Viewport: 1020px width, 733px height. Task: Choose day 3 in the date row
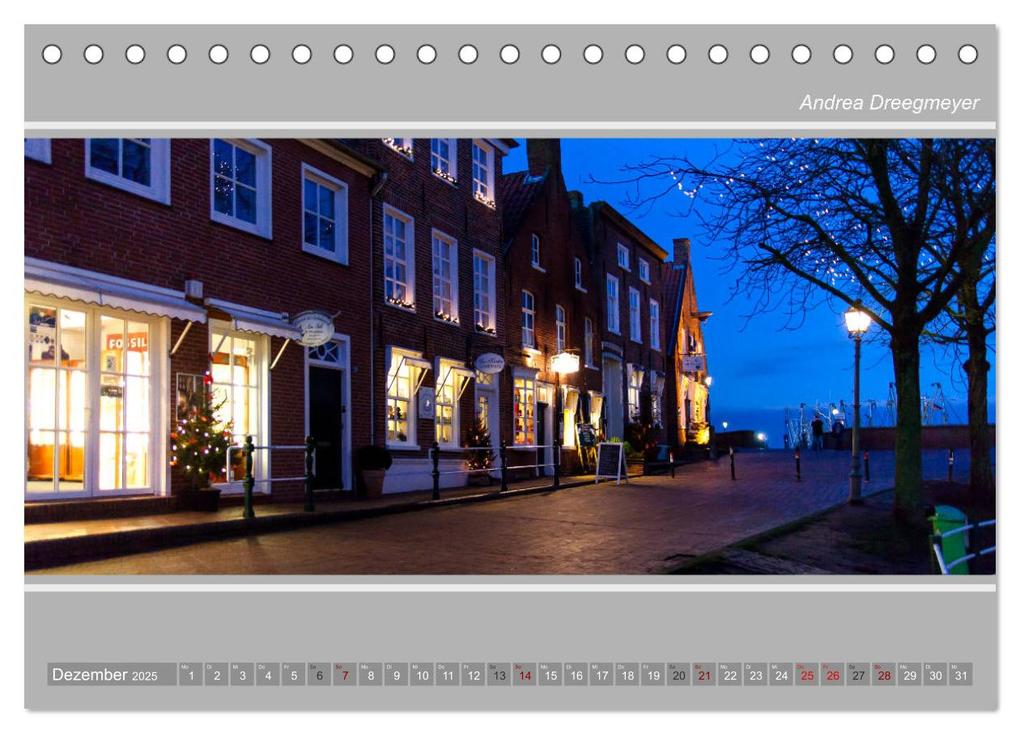pyautogui.click(x=242, y=674)
